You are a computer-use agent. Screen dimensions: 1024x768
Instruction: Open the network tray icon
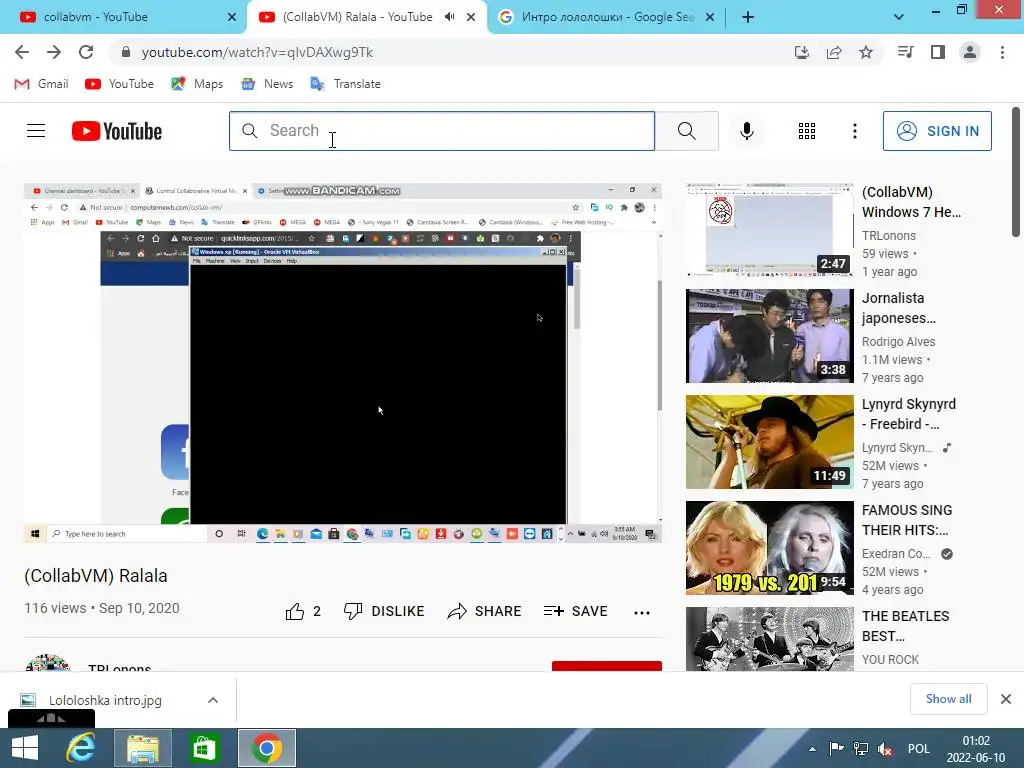pos(861,749)
